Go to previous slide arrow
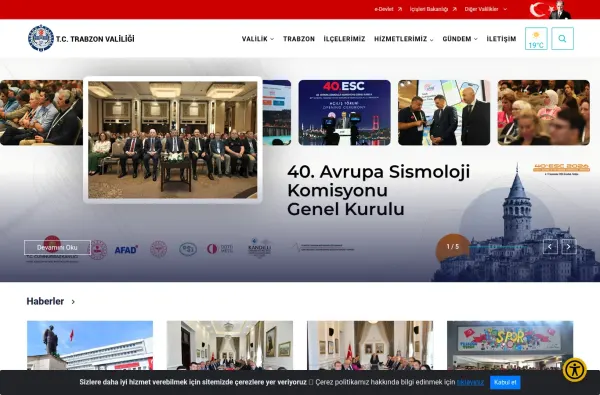This screenshot has width=600, height=395. [550, 247]
